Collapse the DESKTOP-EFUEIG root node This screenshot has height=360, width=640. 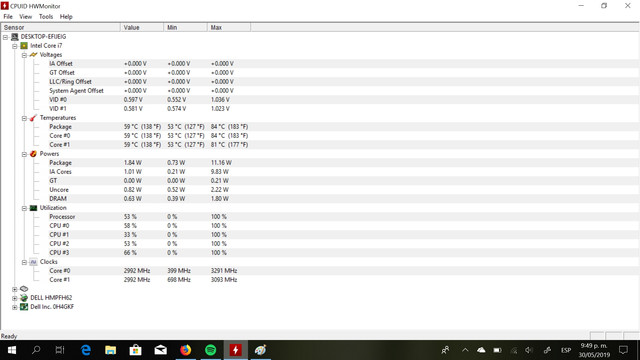(x=5, y=37)
